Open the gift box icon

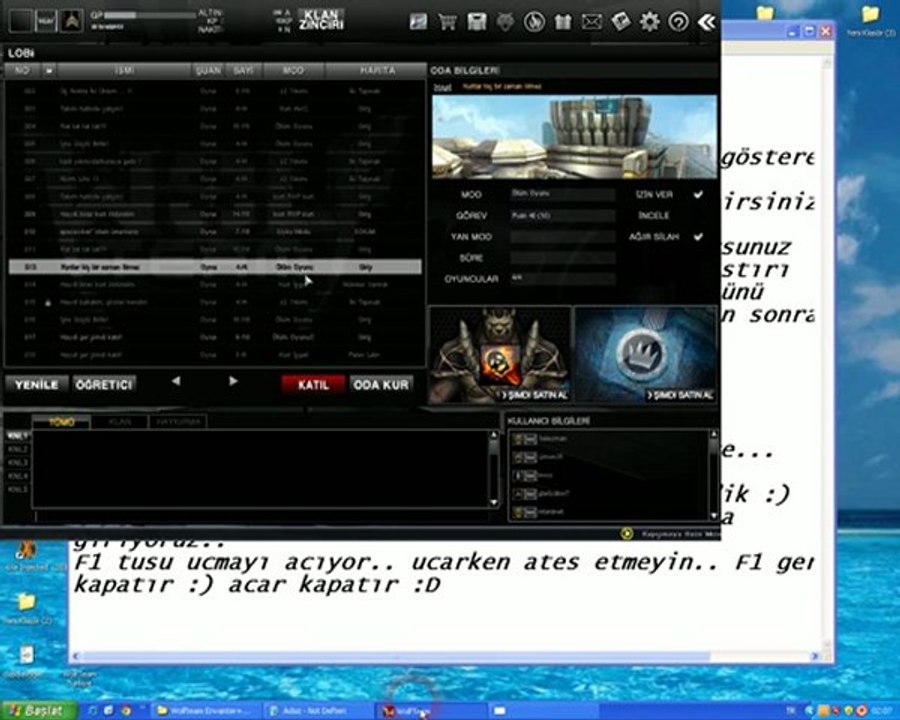(x=562, y=22)
